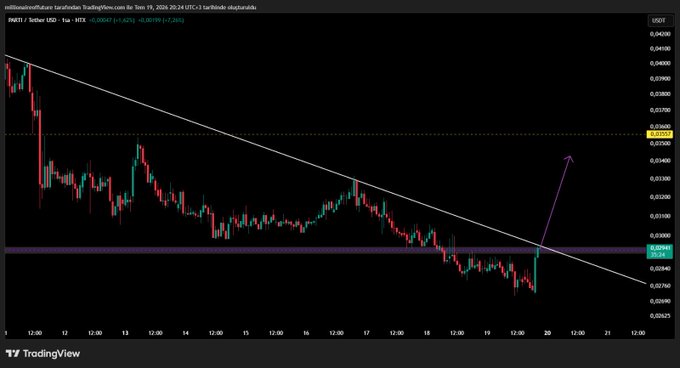Click date label 15 on the time axis
This screenshot has height=368, width=680.
click(x=245, y=333)
